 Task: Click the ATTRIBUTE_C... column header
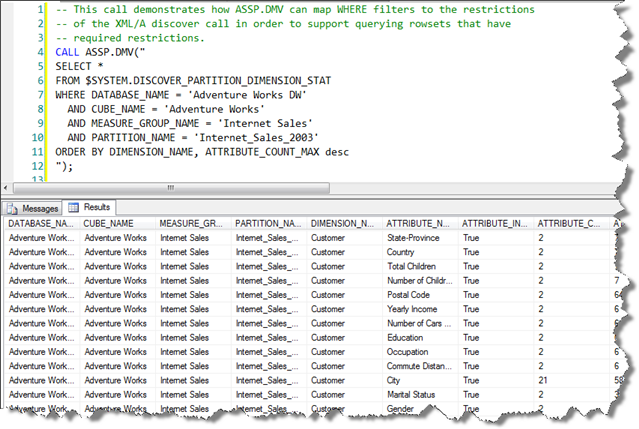pyautogui.click(x=569, y=224)
